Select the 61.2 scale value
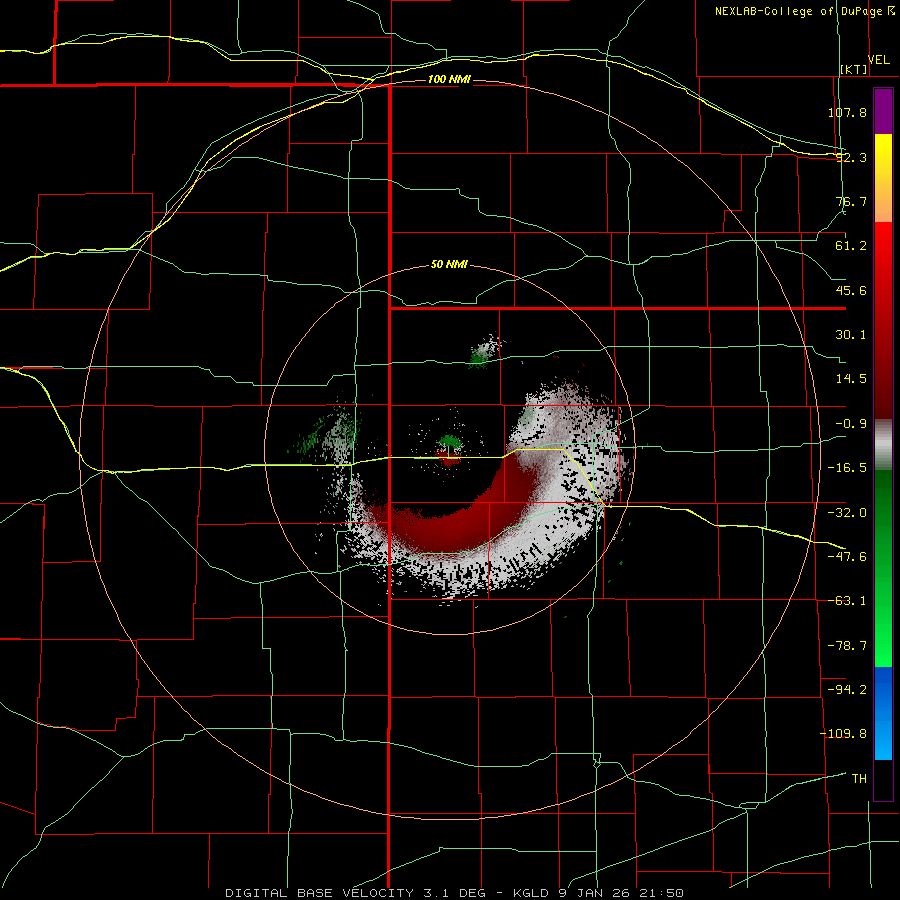The width and height of the screenshot is (900, 900). (x=851, y=246)
